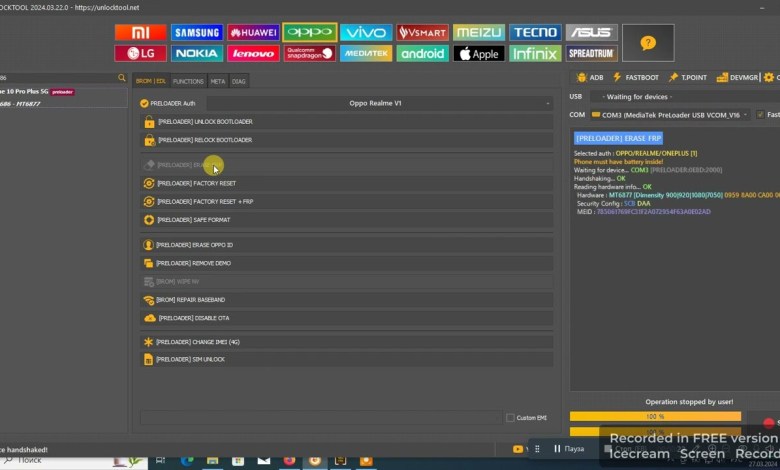The image size is (780, 470).
Task: Switch to the FUNCTIONS tab
Action: (x=188, y=81)
